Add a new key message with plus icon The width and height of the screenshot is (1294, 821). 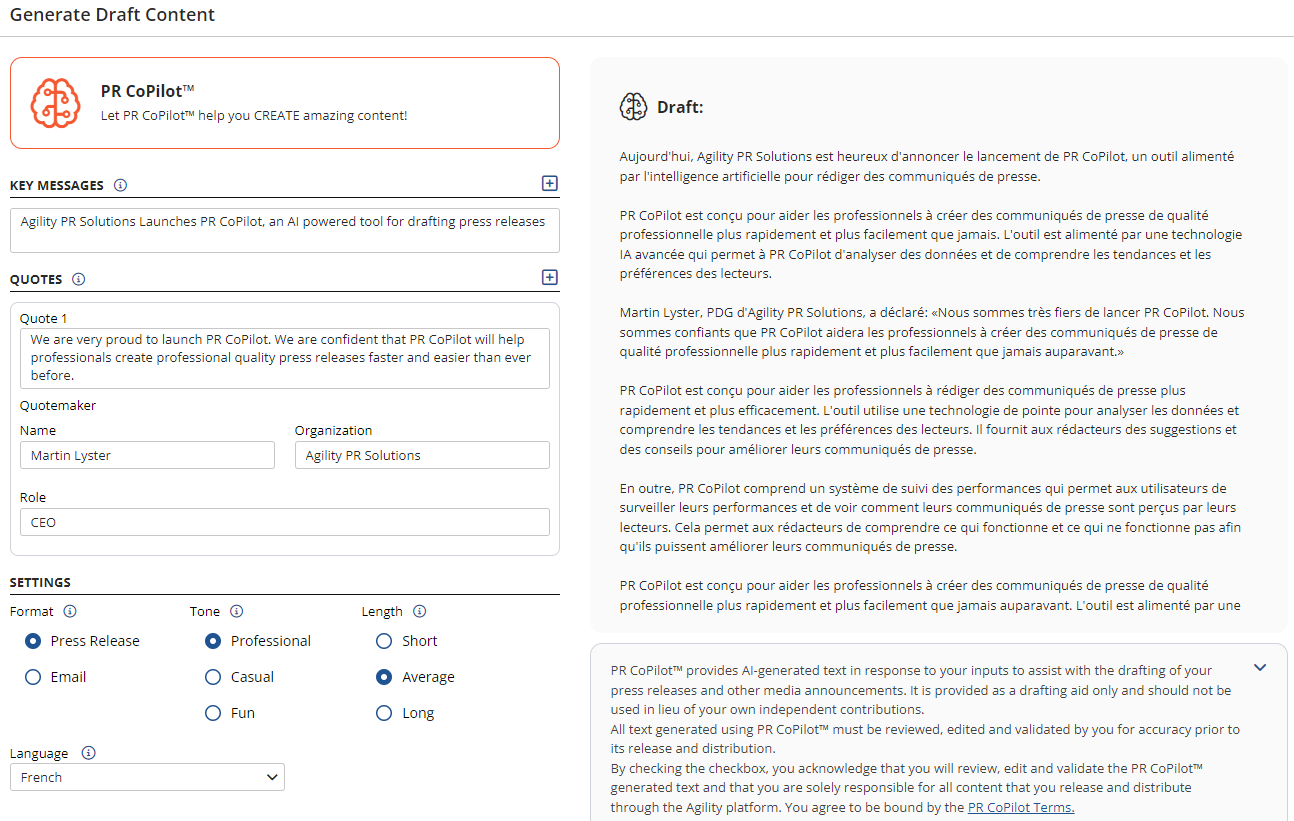tap(549, 183)
